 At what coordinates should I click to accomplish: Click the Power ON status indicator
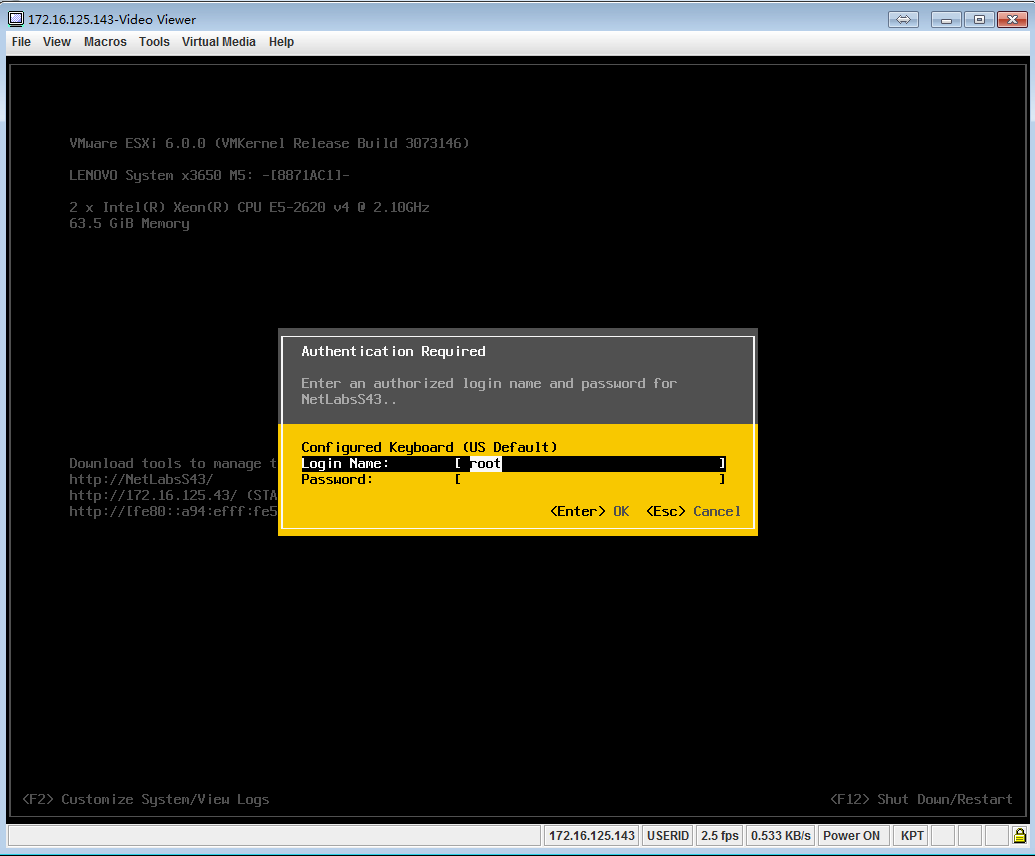pos(851,836)
